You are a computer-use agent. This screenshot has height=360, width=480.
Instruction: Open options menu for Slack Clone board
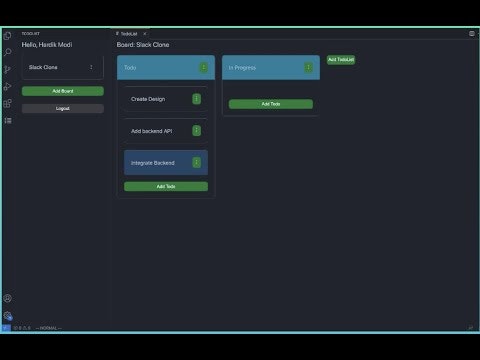coord(91,67)
